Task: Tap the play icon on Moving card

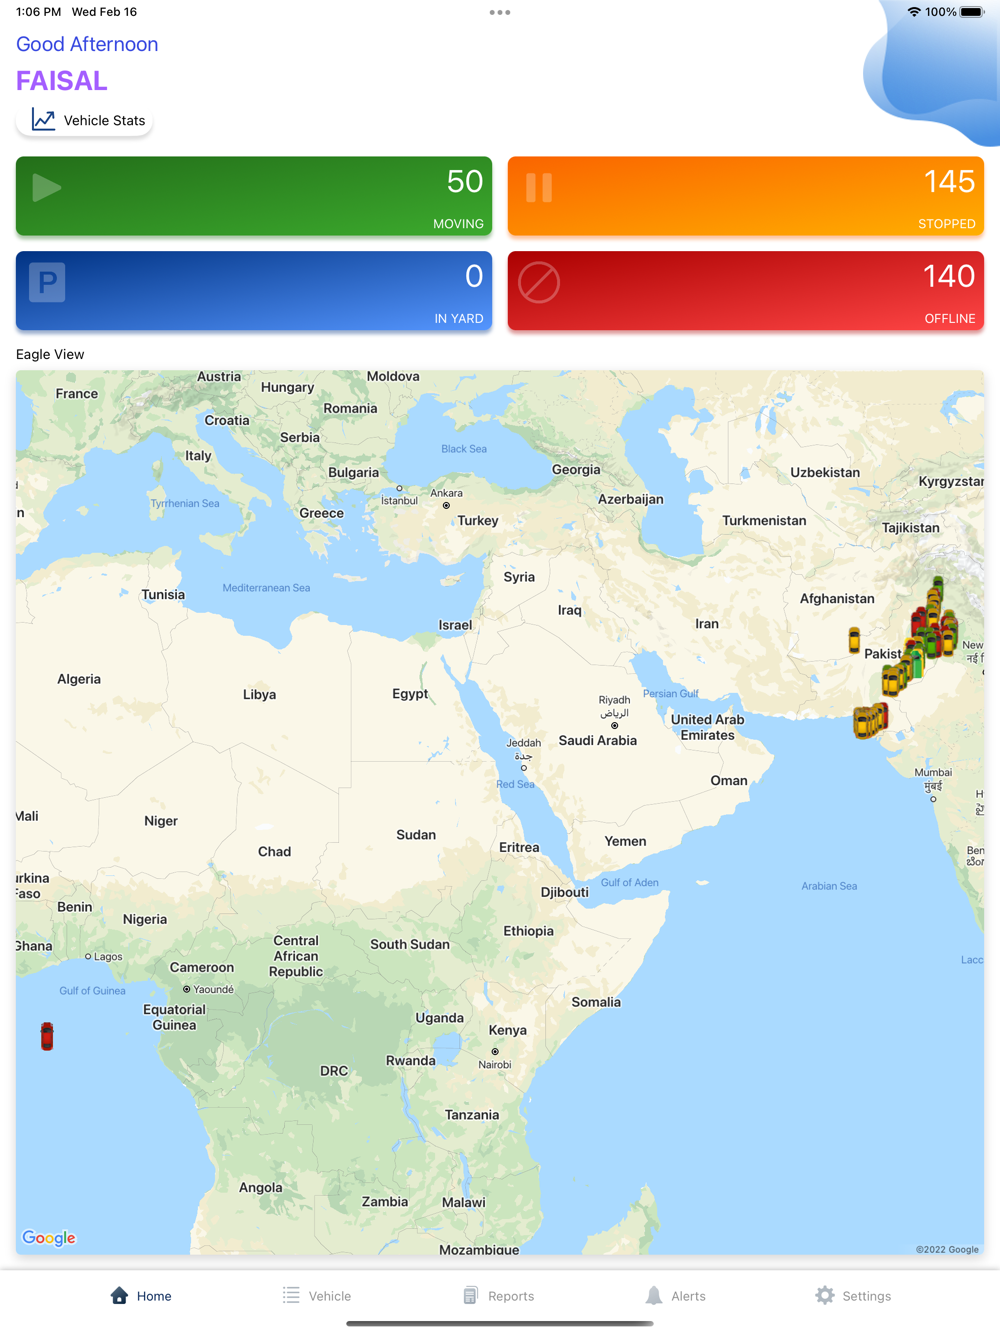Action: click(46, 188)
